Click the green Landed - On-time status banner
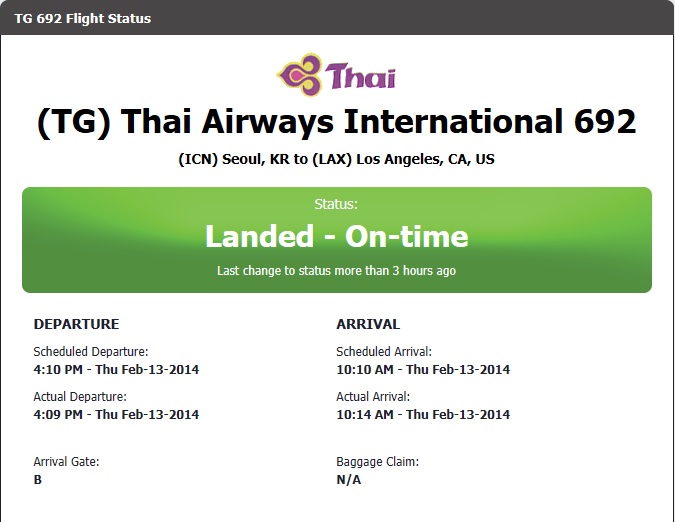The width and height of the screenshot is (675, 522). coord(337,240)
